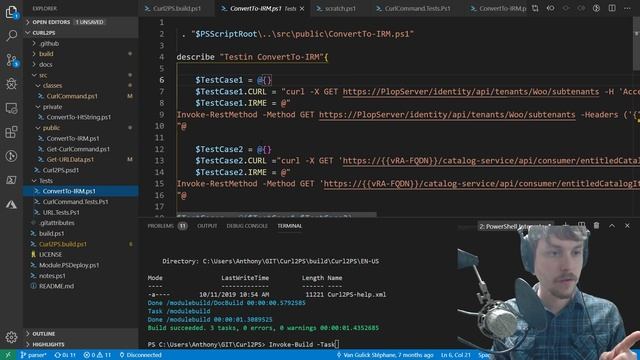Click the Van Gulick Stéphane blame annotation
Image resolution: width=640 pixels, height=360 pixels.
[384, 355]
